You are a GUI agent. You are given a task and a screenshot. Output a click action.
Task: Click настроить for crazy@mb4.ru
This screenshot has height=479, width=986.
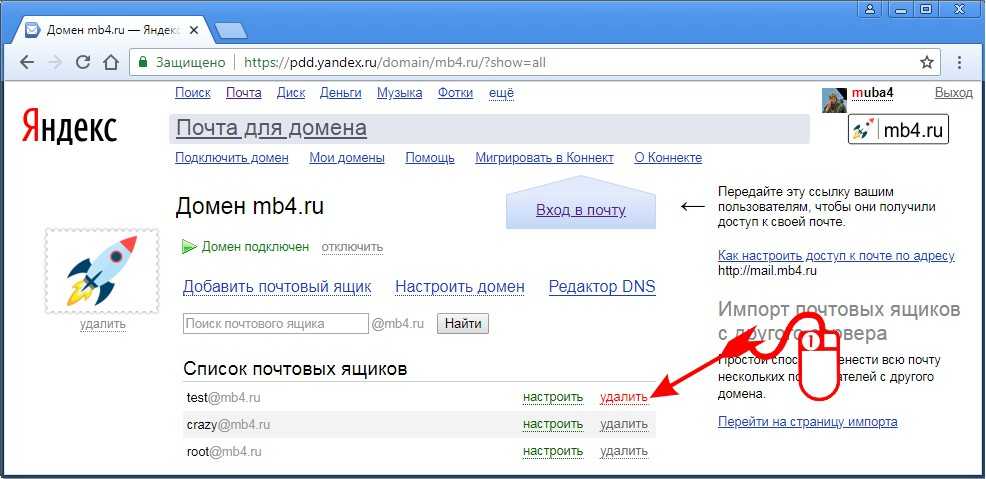click(553, 424)
